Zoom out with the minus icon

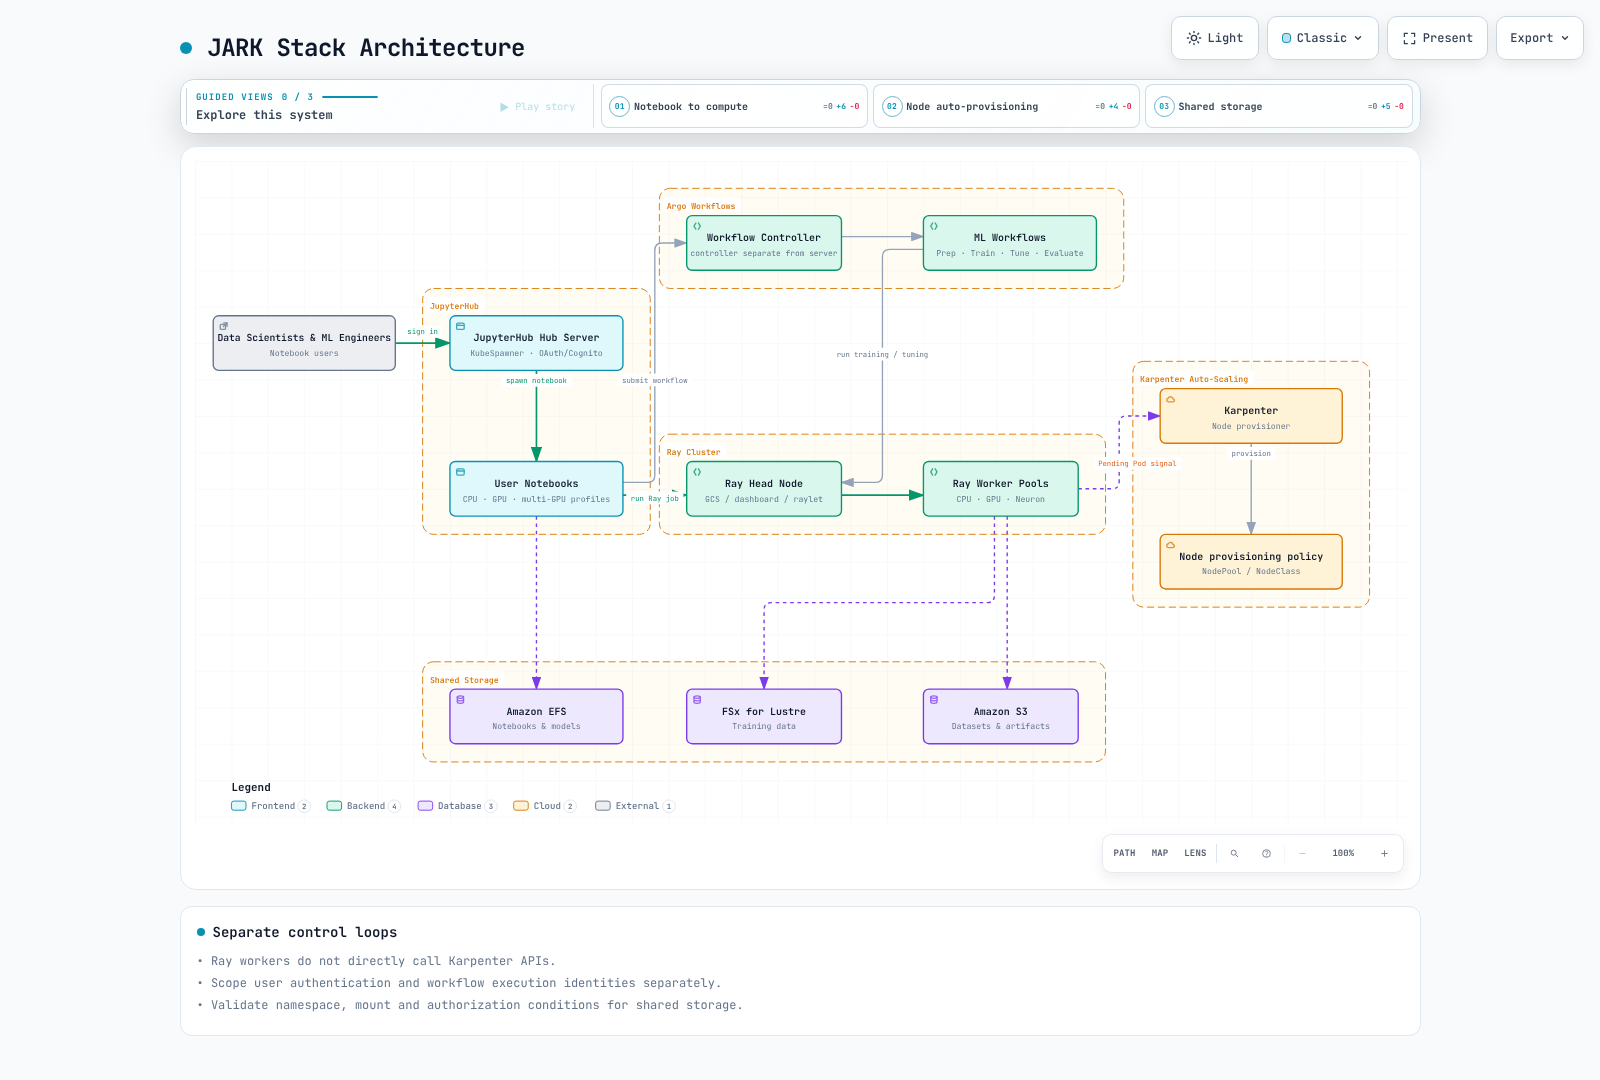coord(1302,854)
